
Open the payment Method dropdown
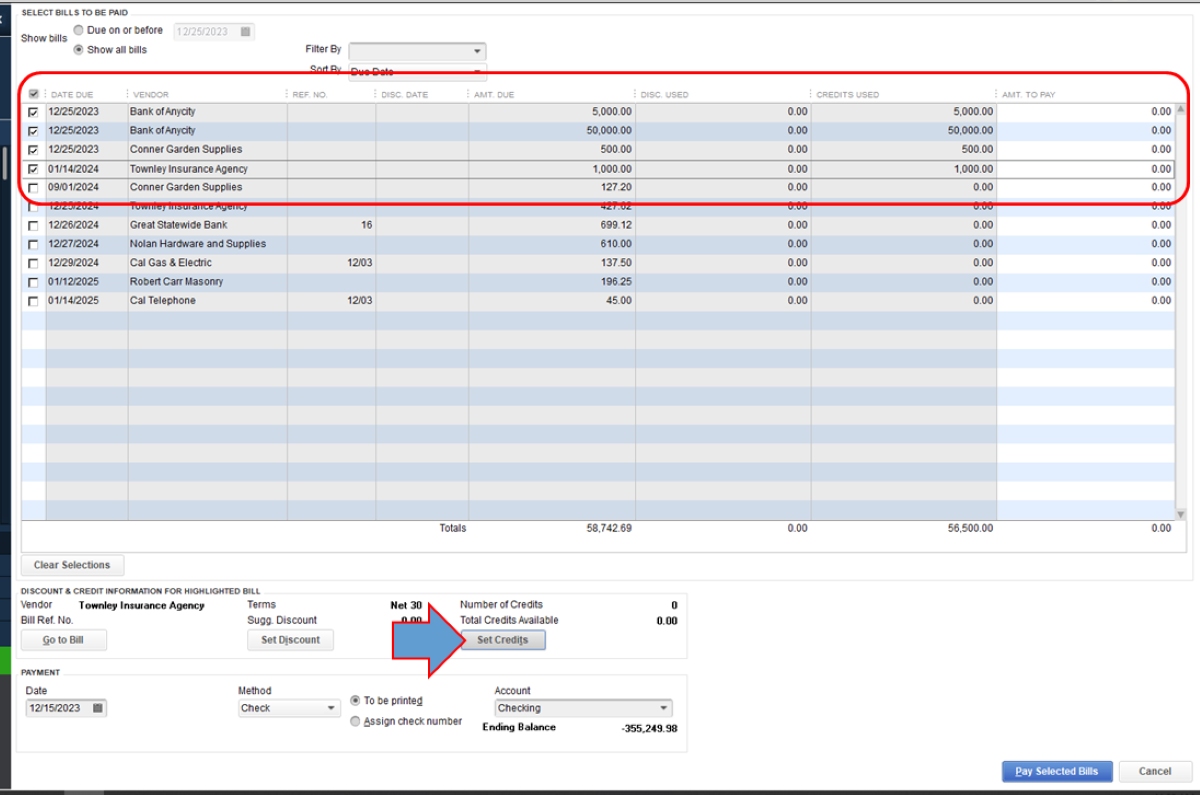pos(332,708)
